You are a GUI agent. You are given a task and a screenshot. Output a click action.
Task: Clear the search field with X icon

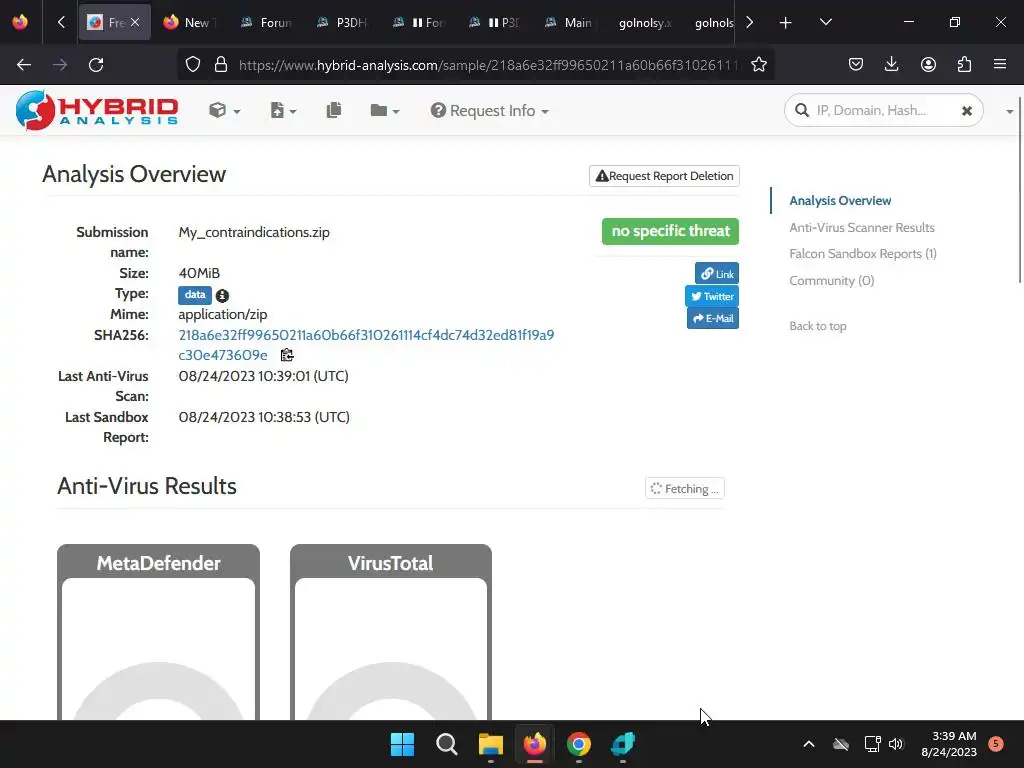point(967,111)
